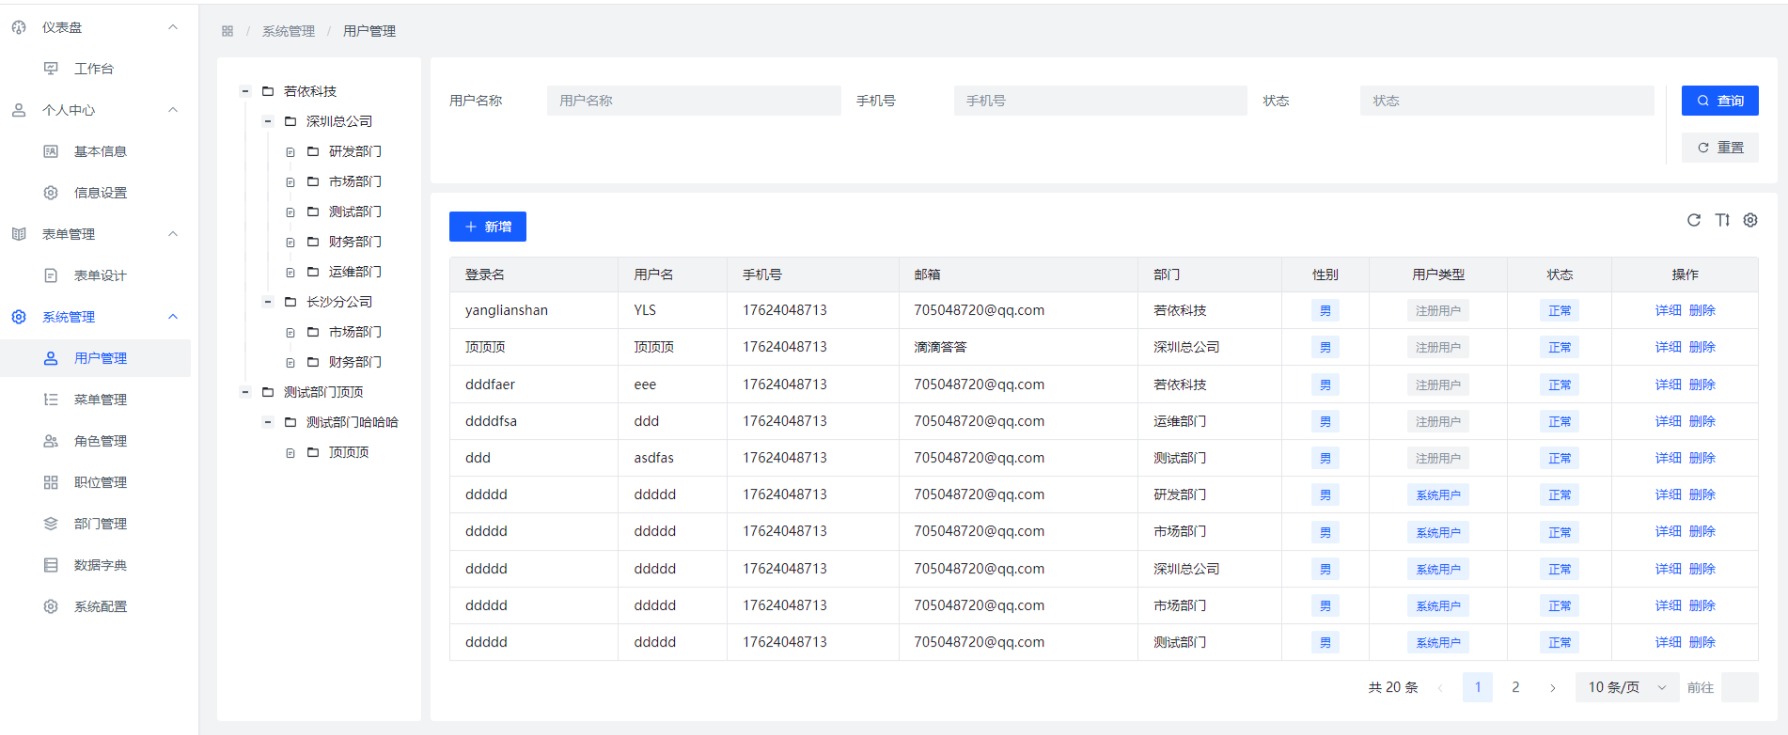The width and height of the screenshot is (1788, 735).
Task: Click the 角色管理 users icon
Action: 51,441
